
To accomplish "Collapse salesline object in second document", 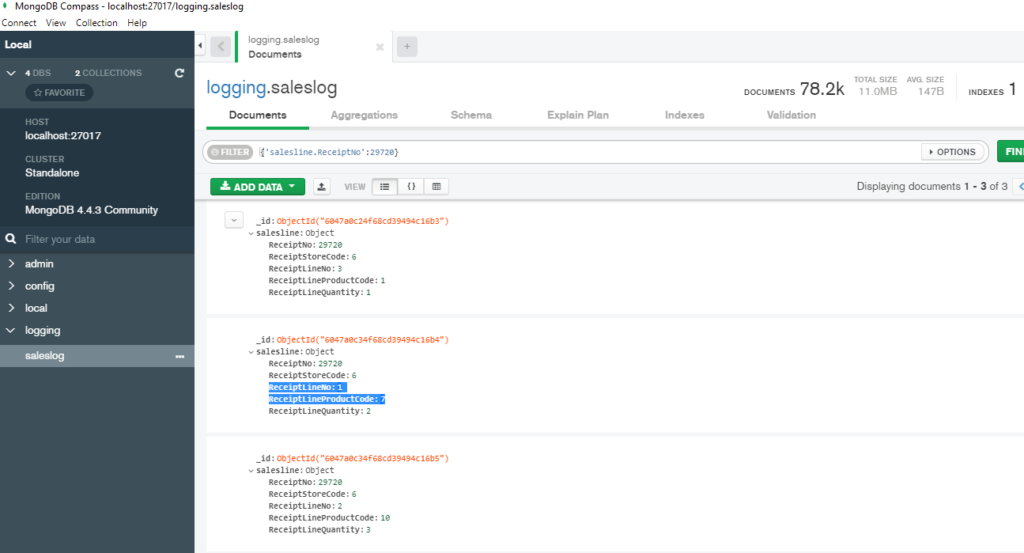I will tap(251, 352).
